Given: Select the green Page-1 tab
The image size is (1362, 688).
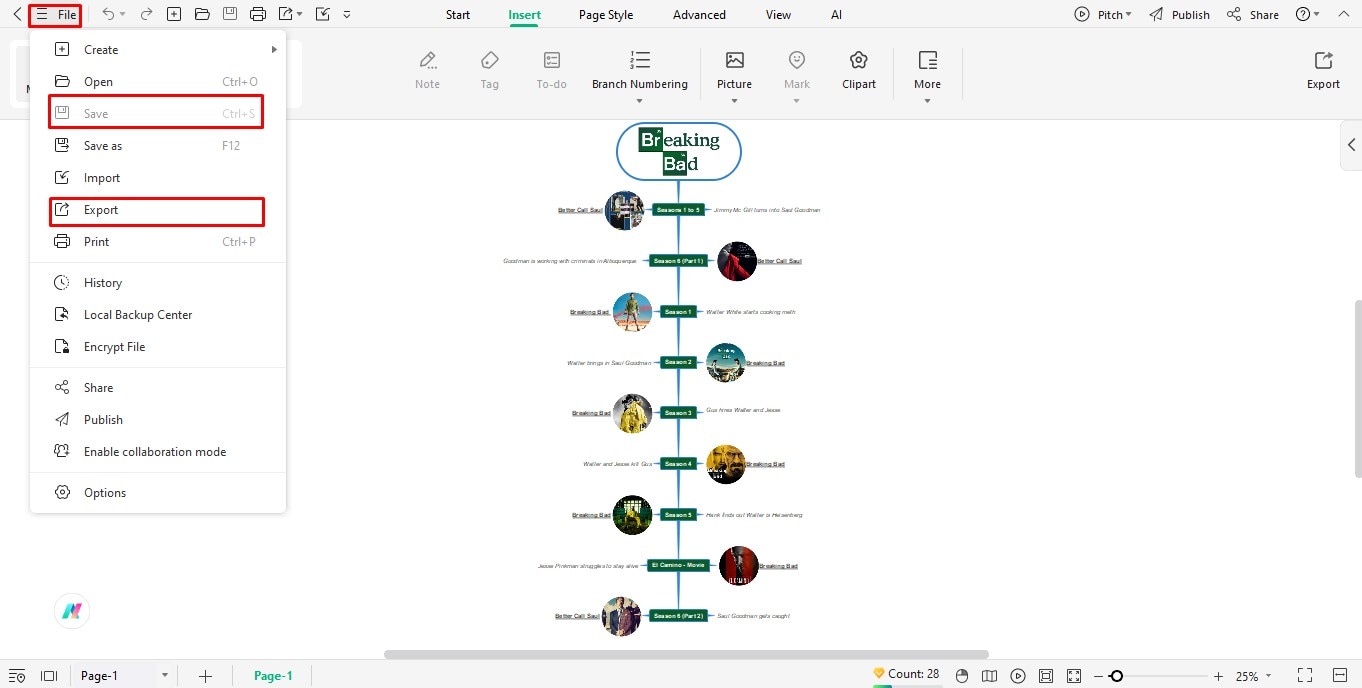Looking at the screenshot, I should pyautogui.click(x=273, y=676).
